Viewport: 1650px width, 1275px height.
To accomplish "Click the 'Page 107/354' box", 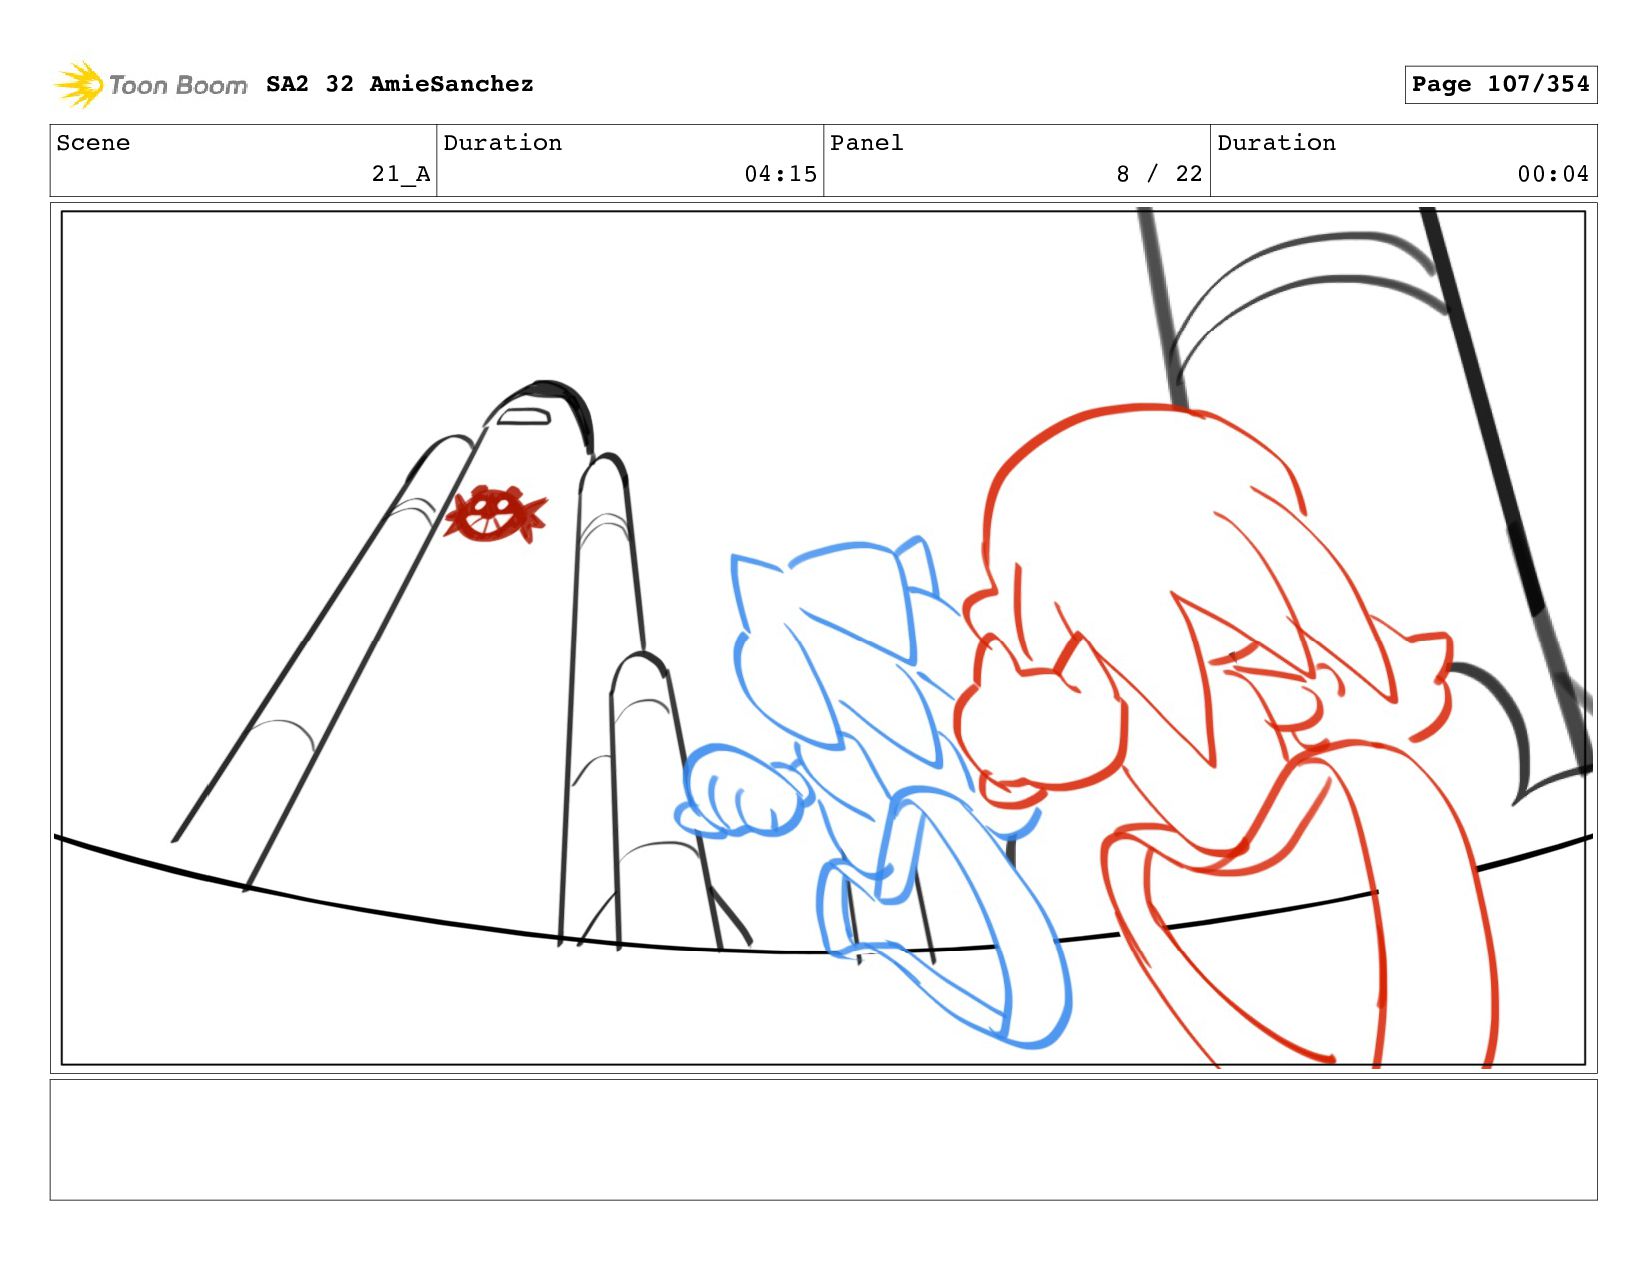I will pyautogui.click(x=1500, y=84).
